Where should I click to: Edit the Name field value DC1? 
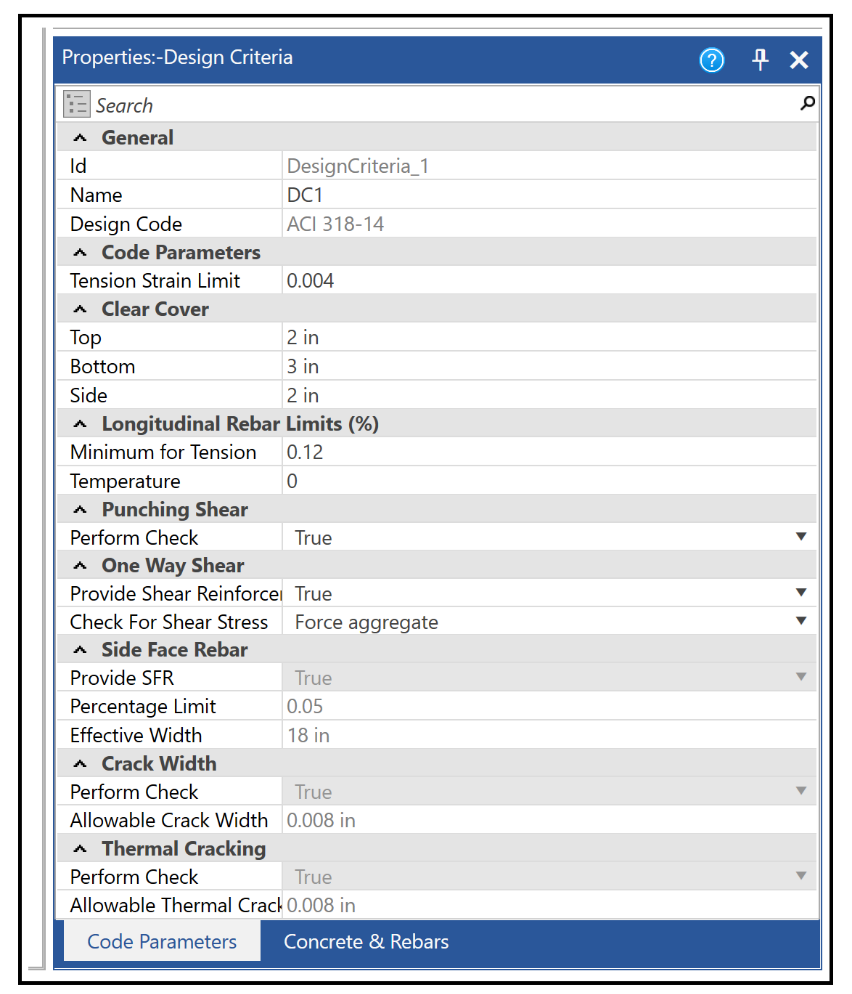click(549, 195)
